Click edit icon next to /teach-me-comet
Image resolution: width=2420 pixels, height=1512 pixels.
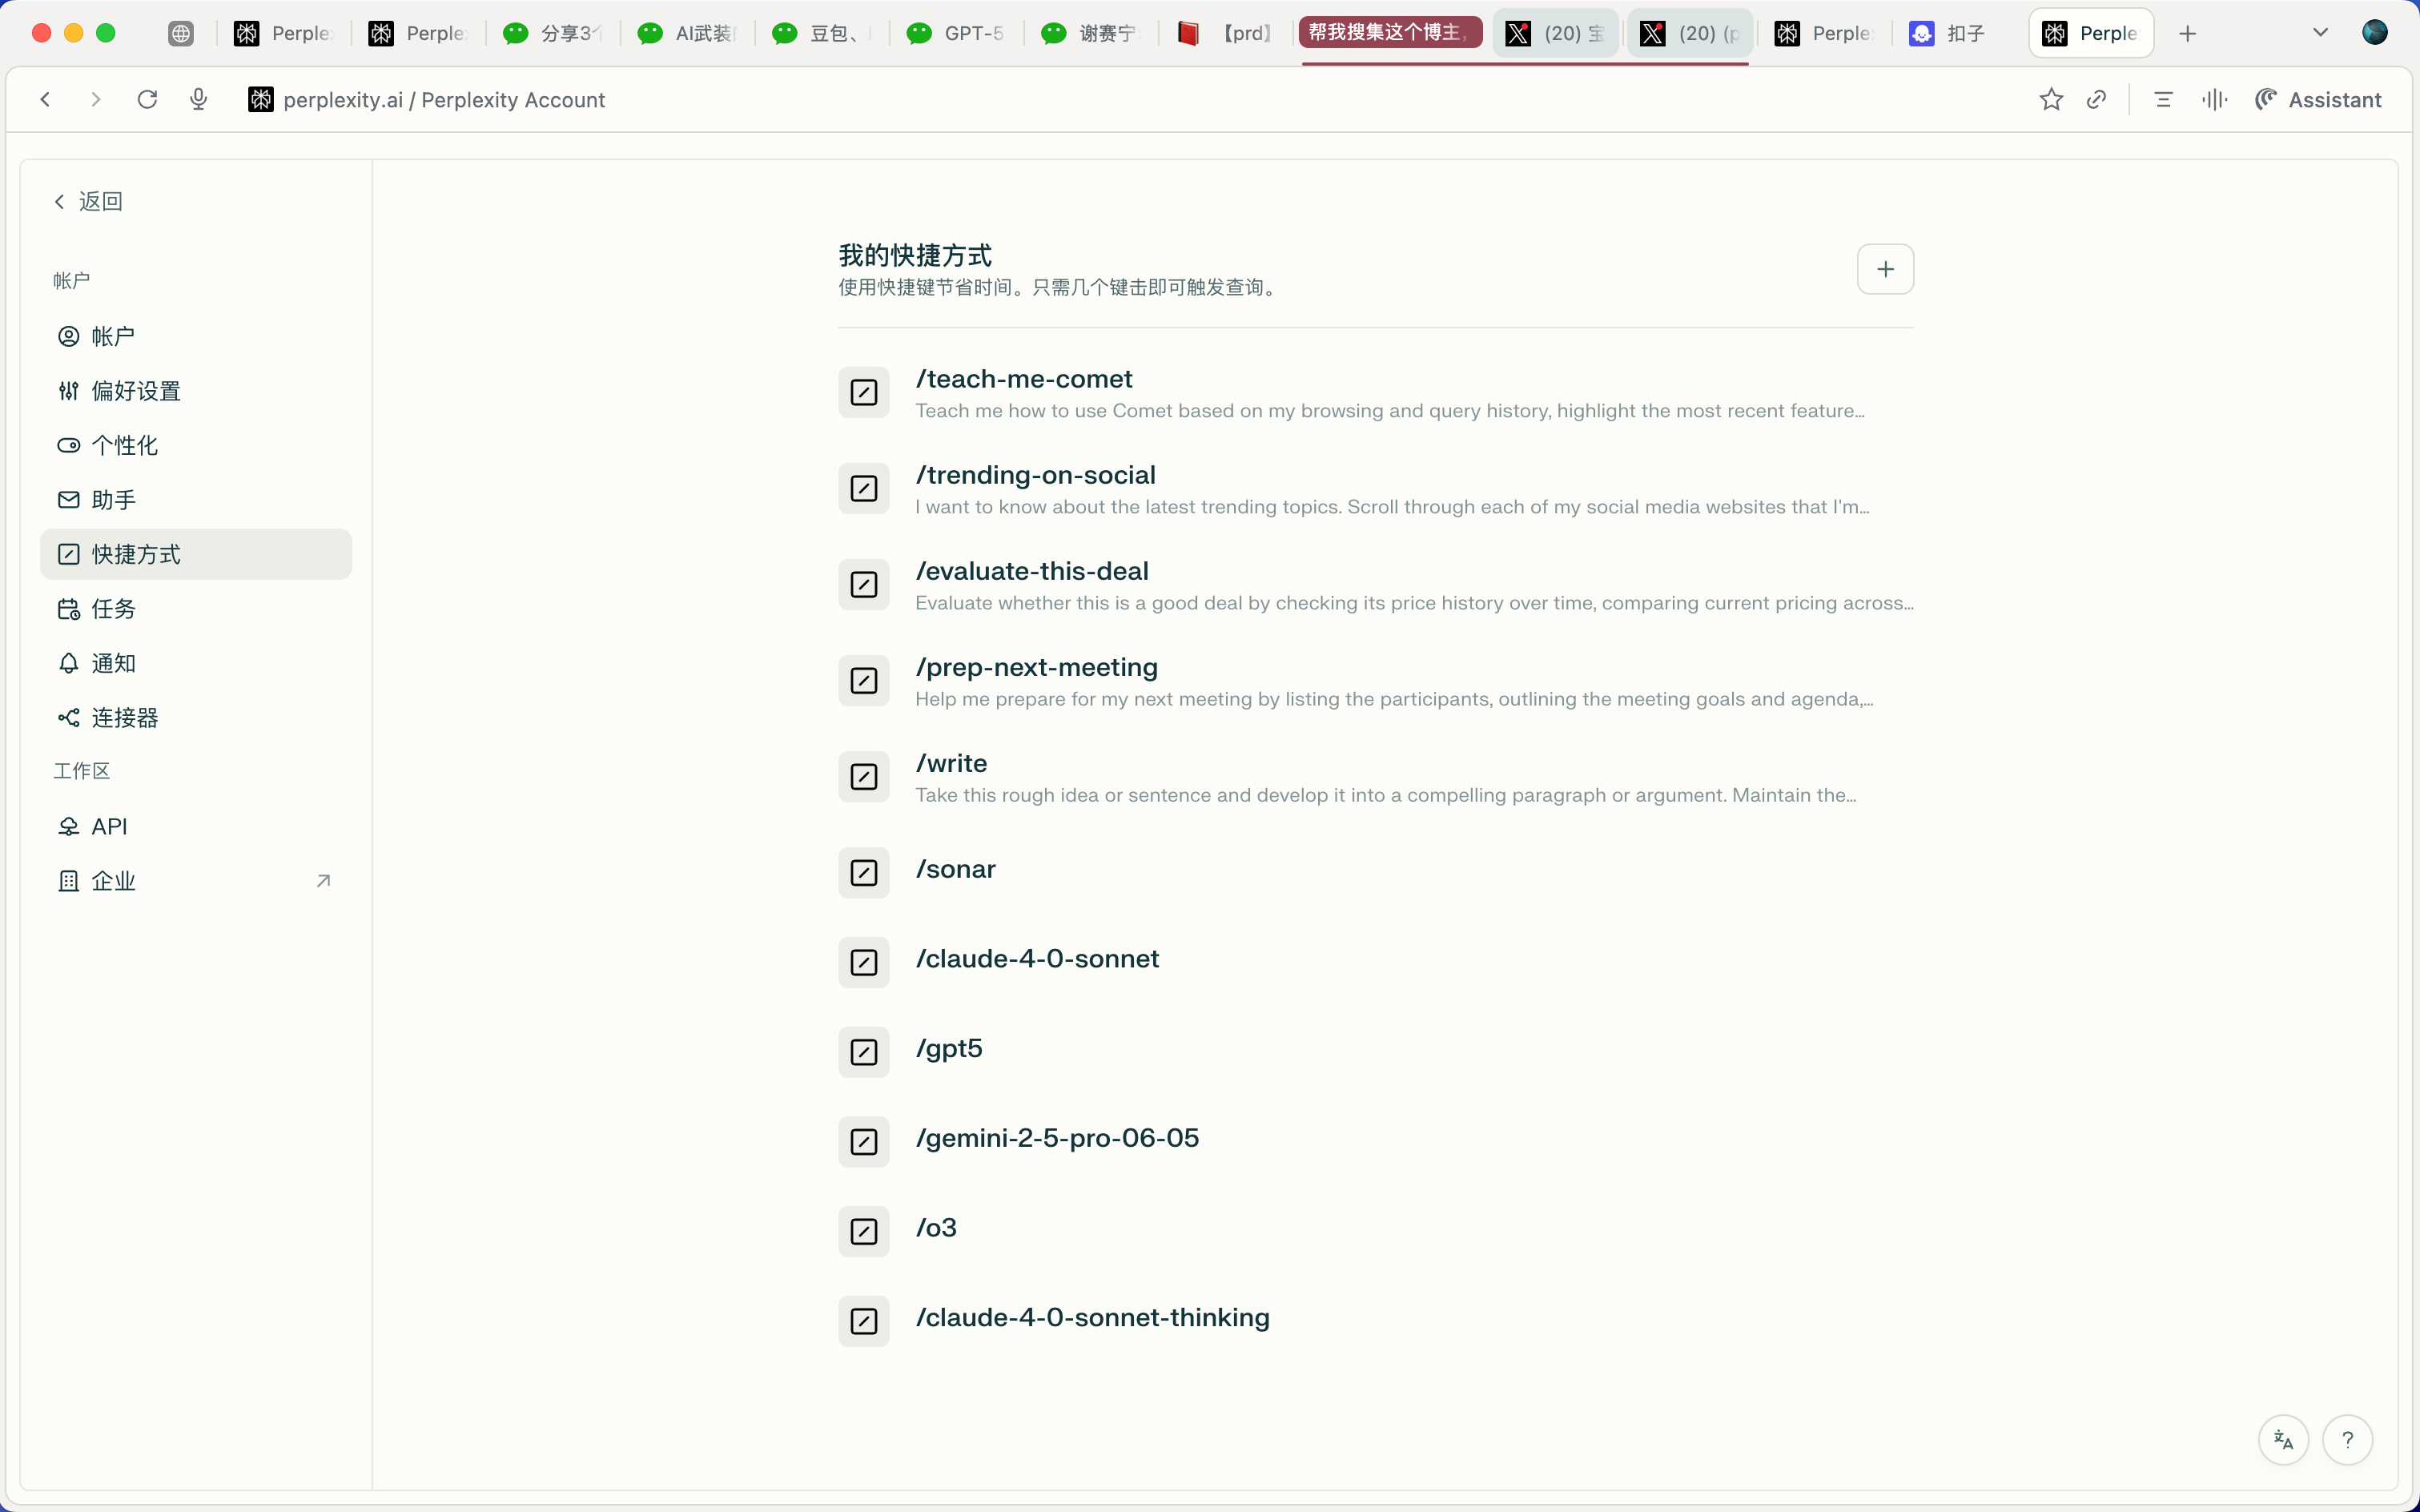[x=864, y=393]
